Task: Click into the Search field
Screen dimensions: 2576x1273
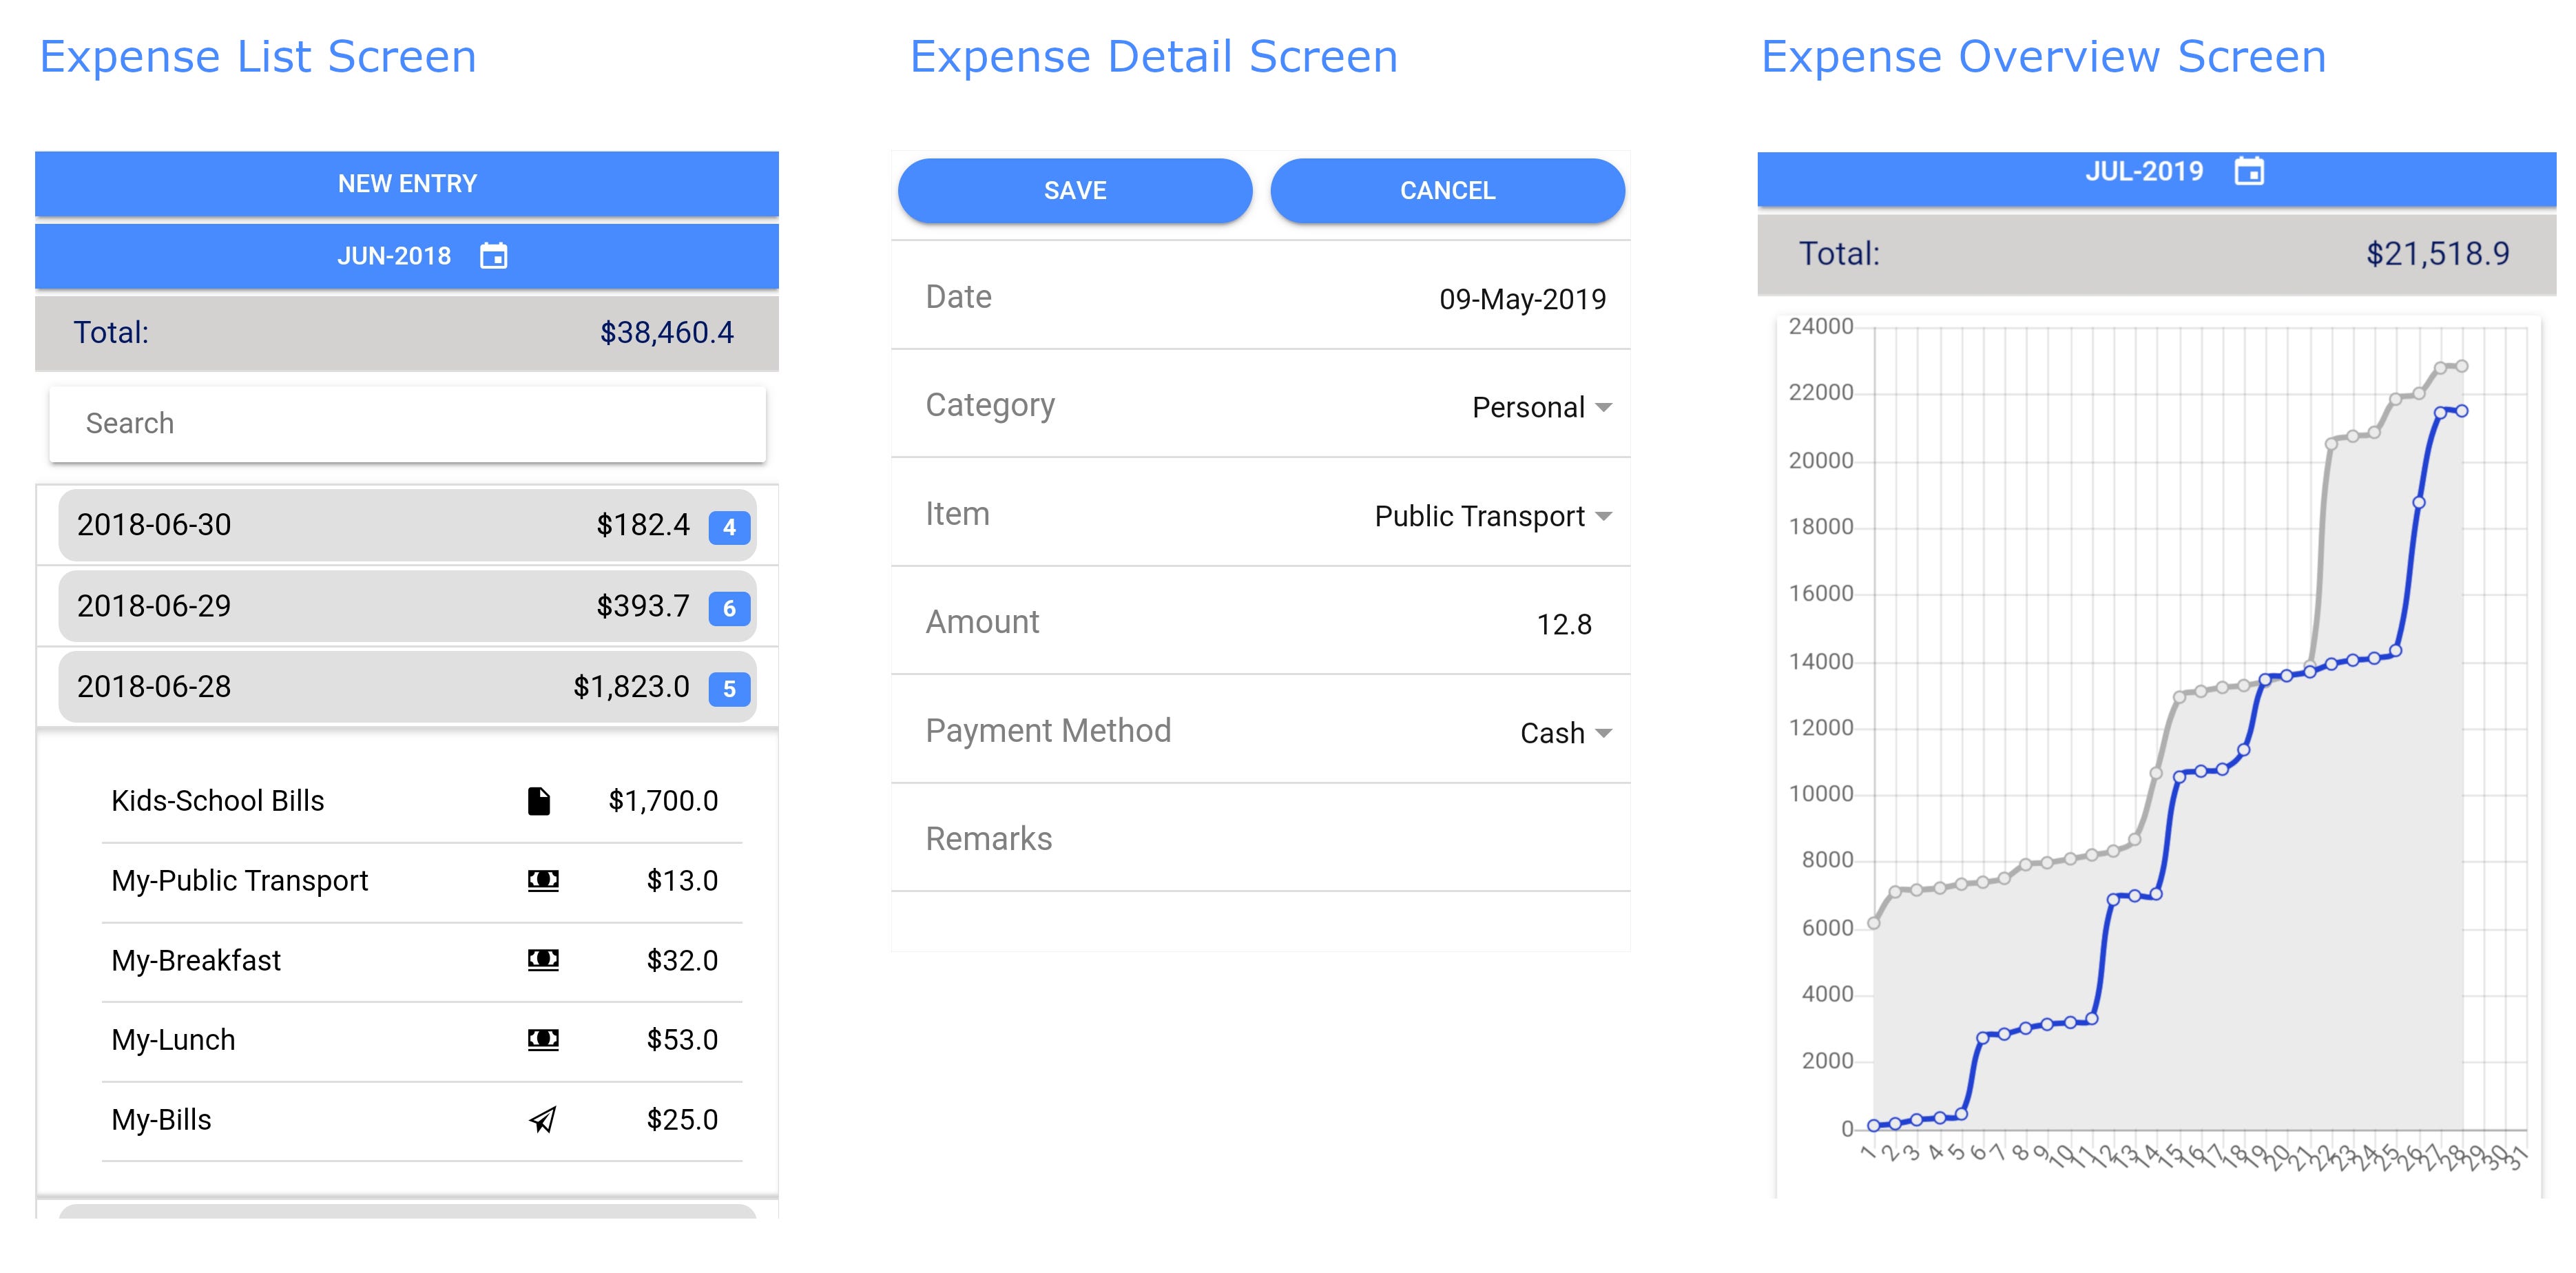Action: (x=407, y=424)
